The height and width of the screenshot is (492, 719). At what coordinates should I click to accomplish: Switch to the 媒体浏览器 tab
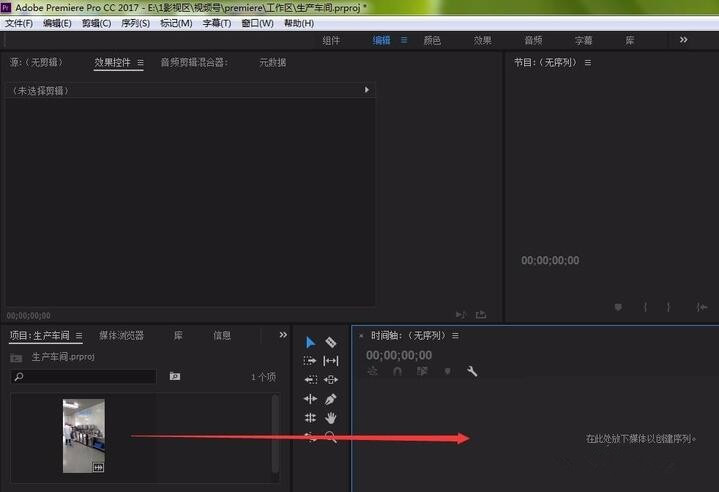(x=120, y=336)
